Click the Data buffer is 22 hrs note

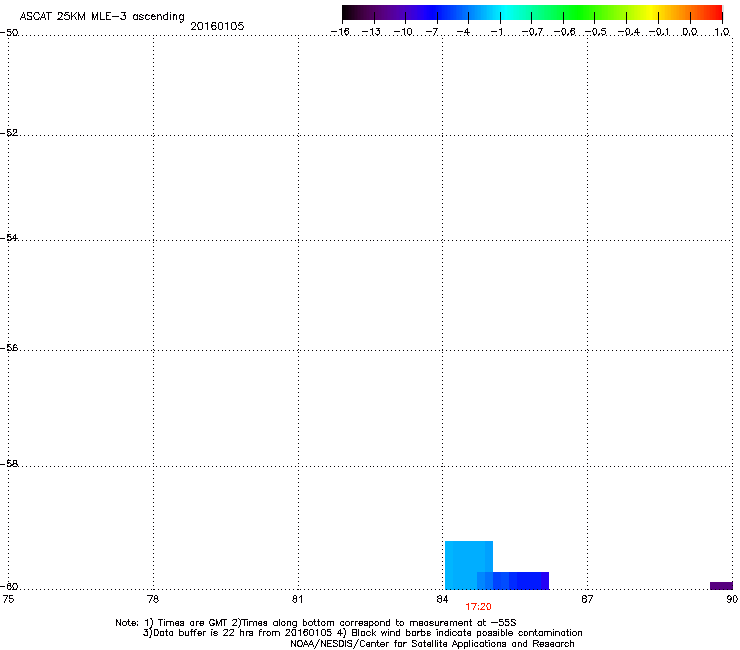pyautogui.click(x=362, y=633)
